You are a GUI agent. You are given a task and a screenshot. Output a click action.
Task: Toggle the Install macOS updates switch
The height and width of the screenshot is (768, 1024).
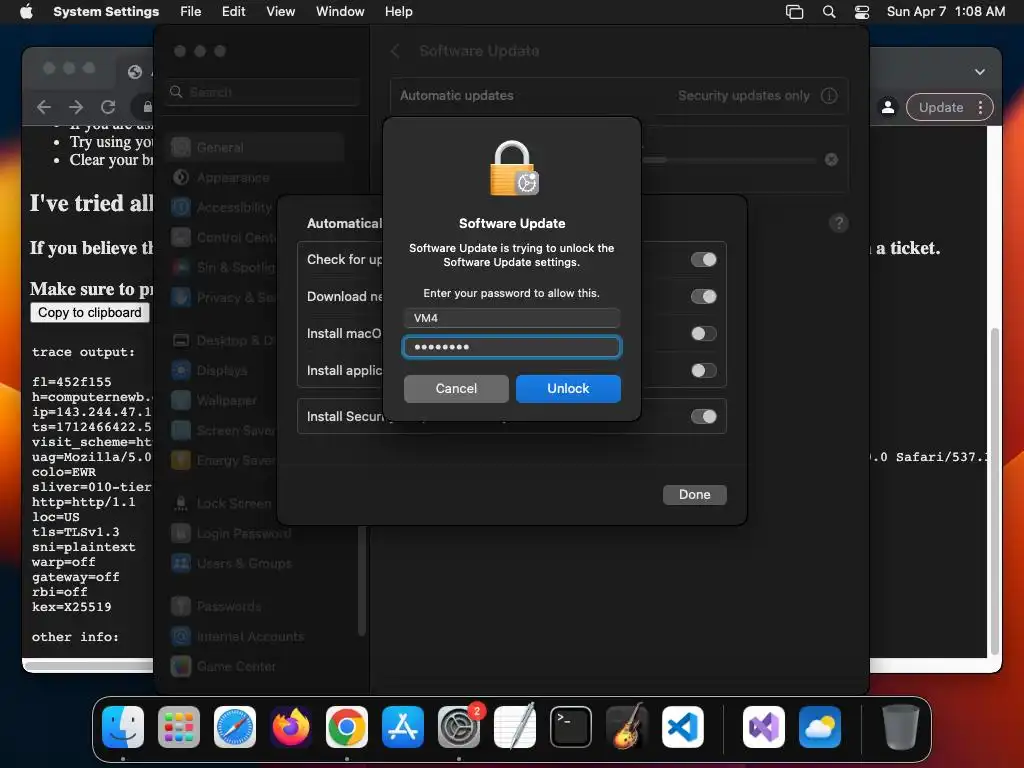click(x=703, y=334)
